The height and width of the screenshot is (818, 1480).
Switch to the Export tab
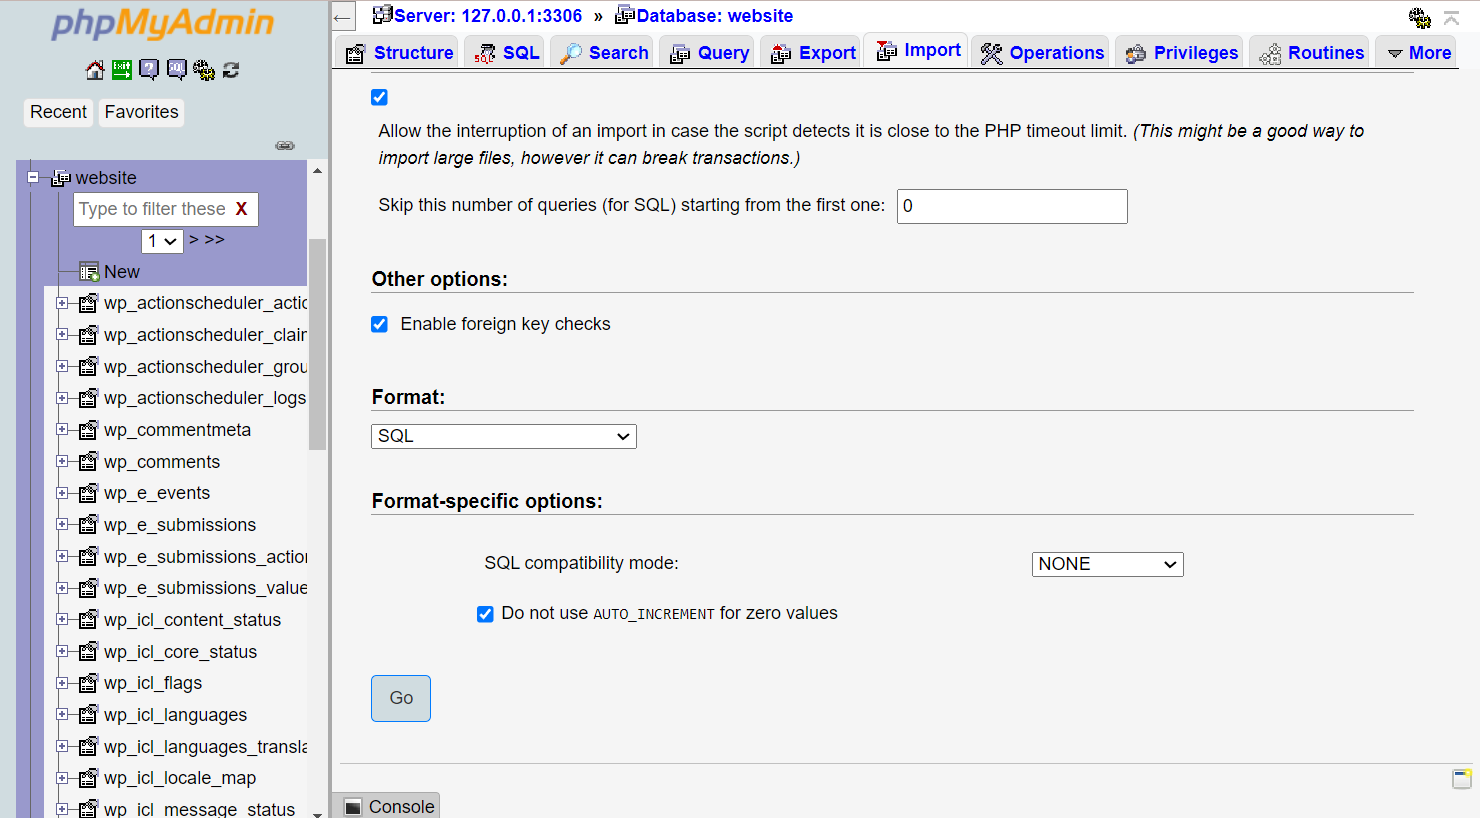click(x=814, y=53)
